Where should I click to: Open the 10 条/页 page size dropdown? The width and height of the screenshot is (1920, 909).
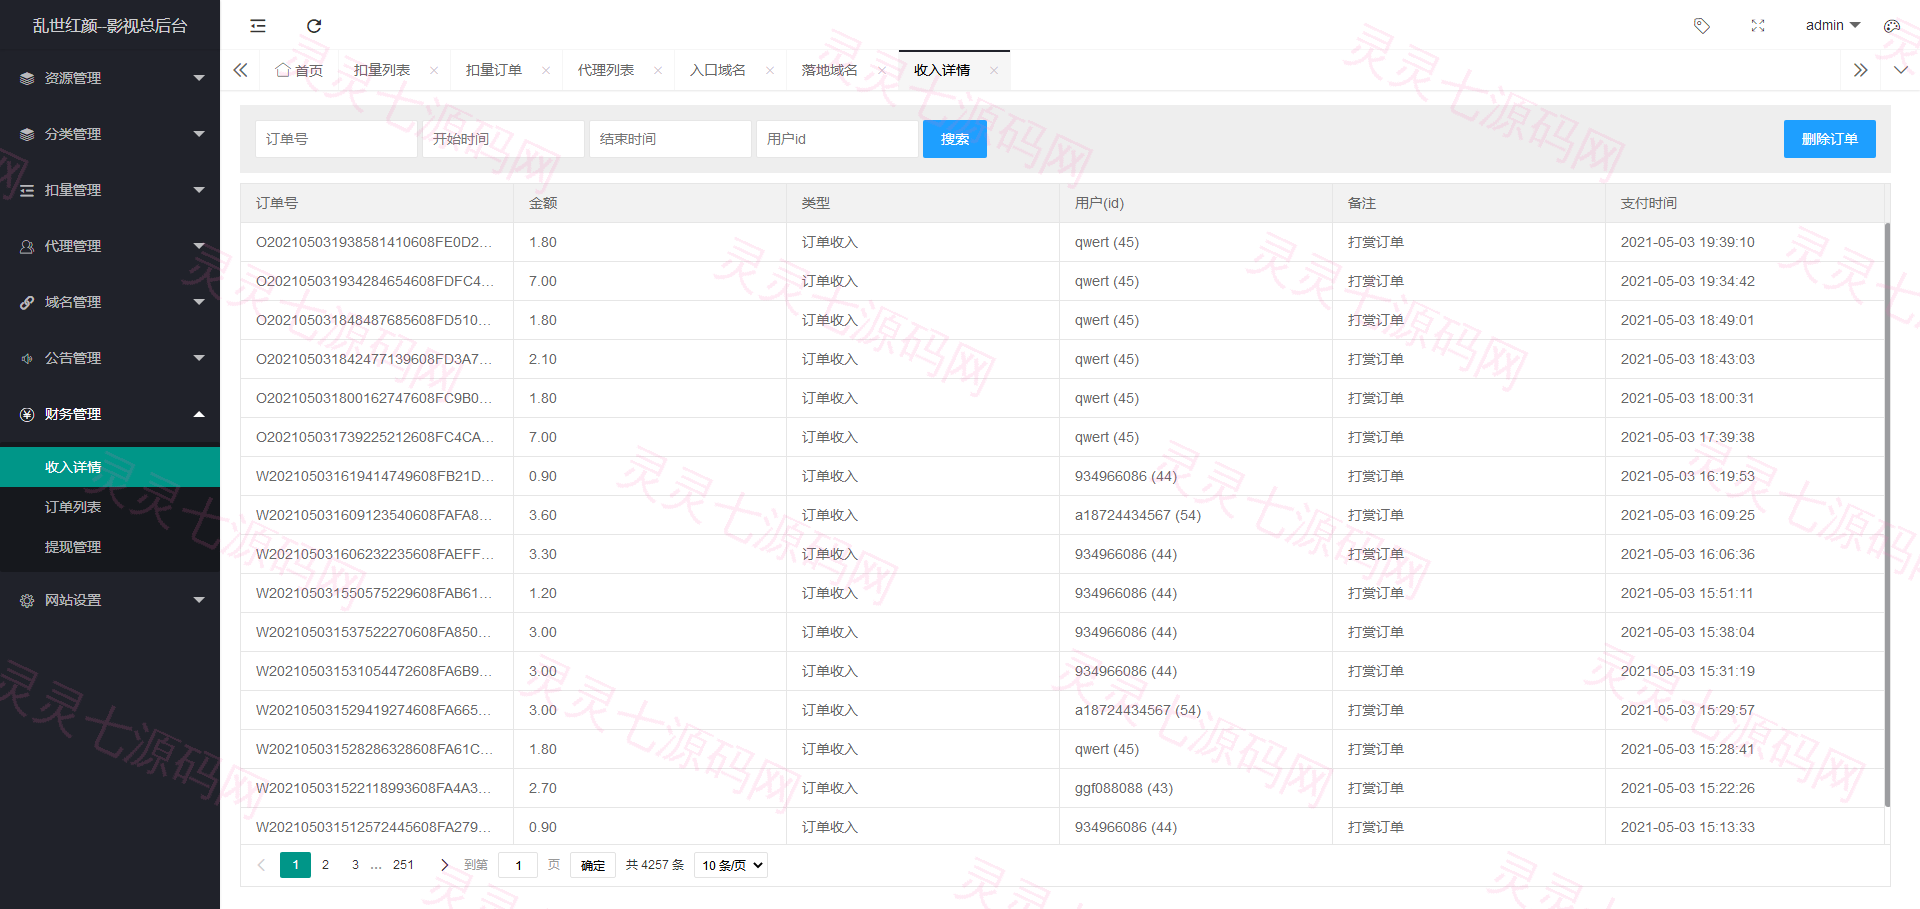click(731, 865)
